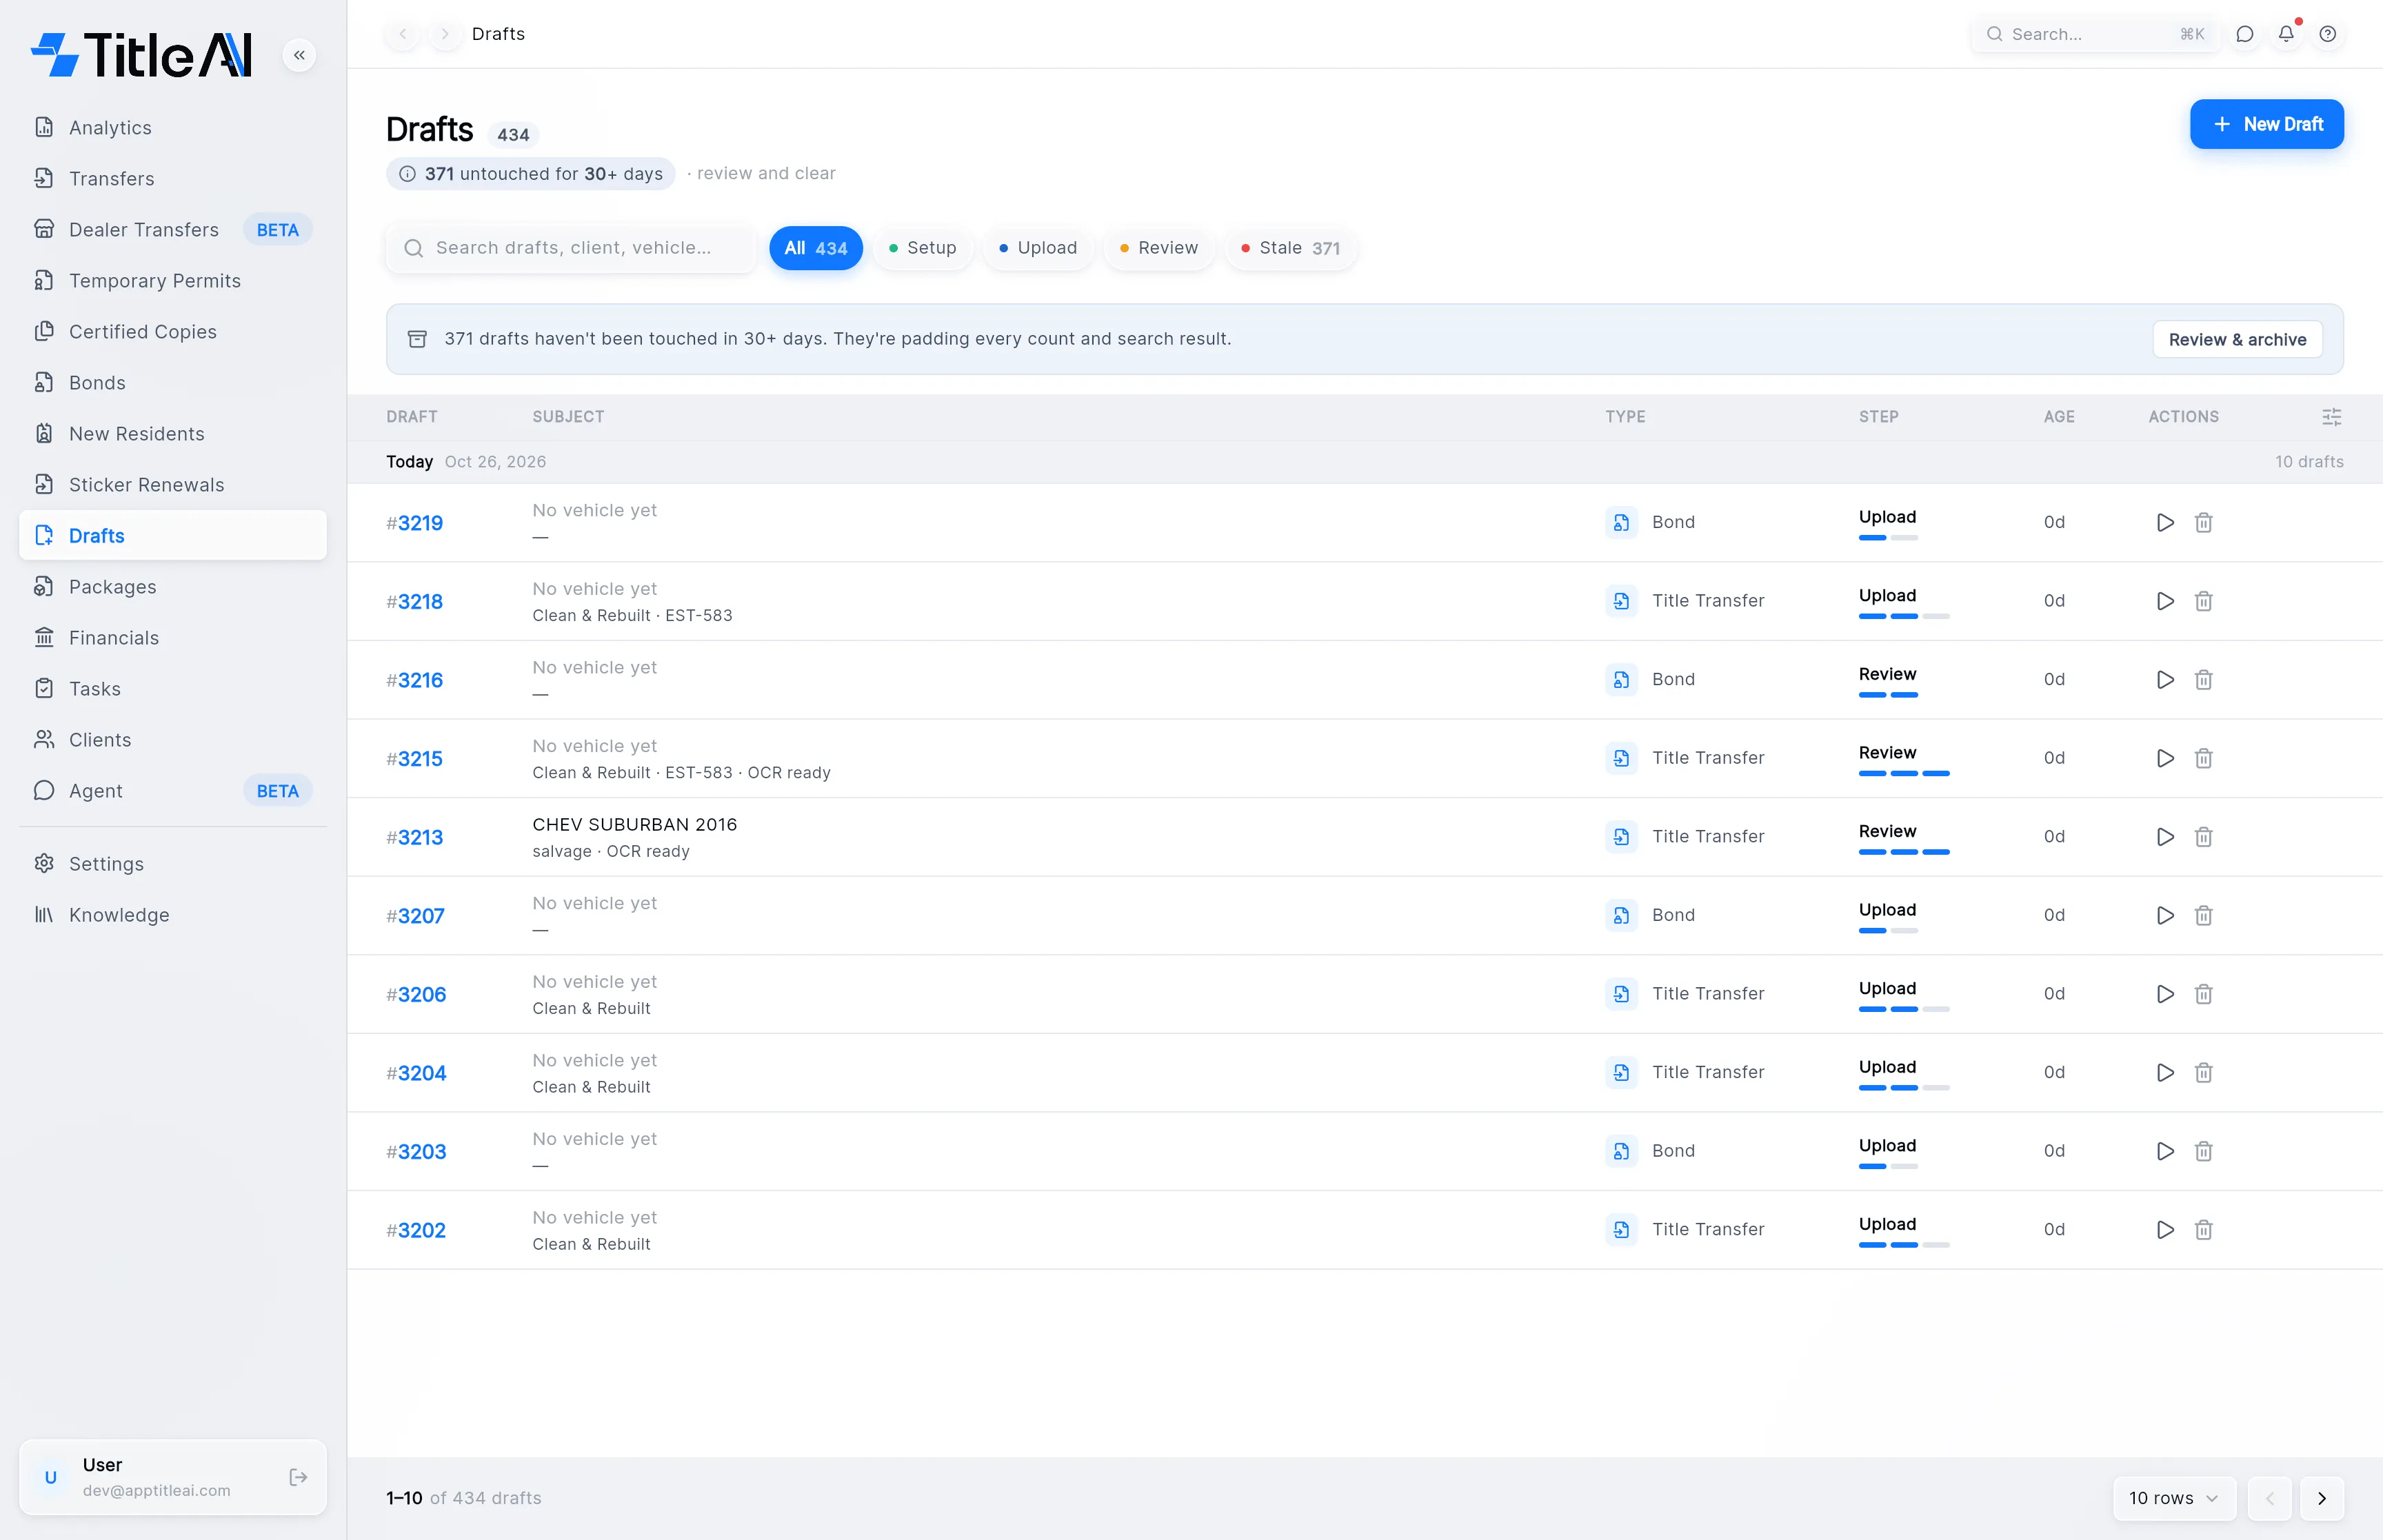Screen dimensions: 2383x1540
Task: Click the table column settings icon
Action: (2331, 417)
